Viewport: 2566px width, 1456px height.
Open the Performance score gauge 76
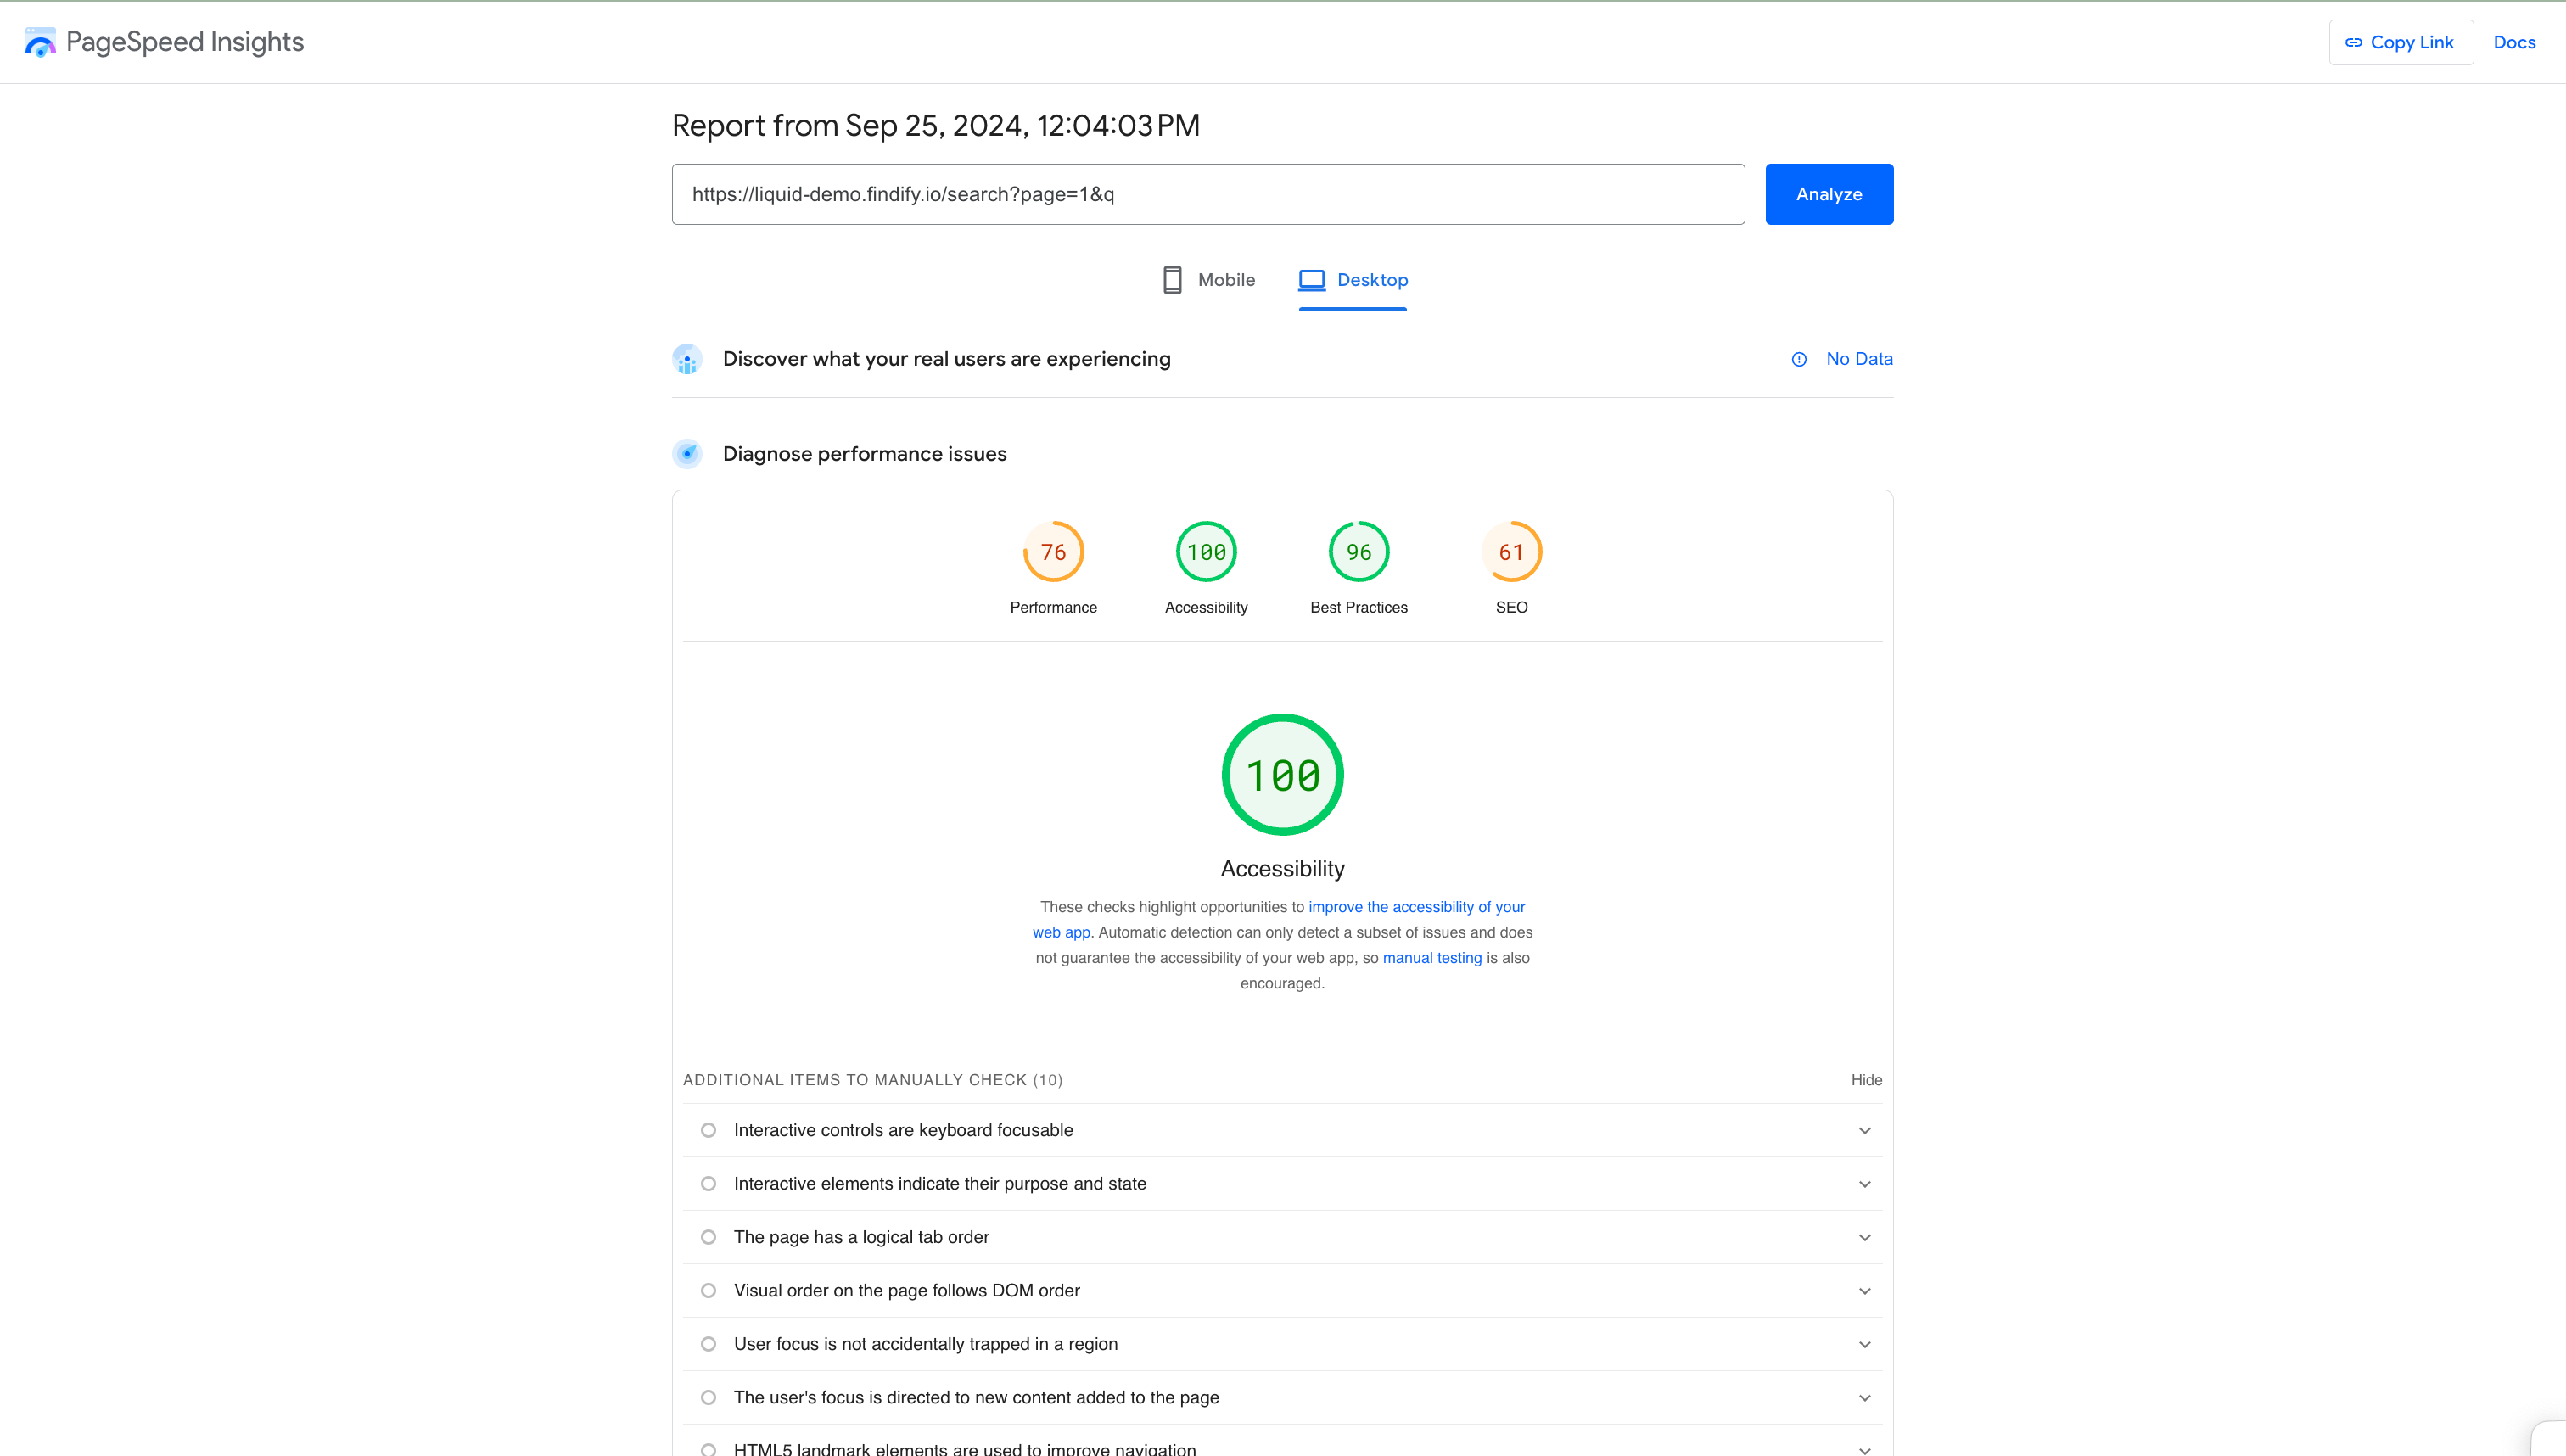point(1053,552)
